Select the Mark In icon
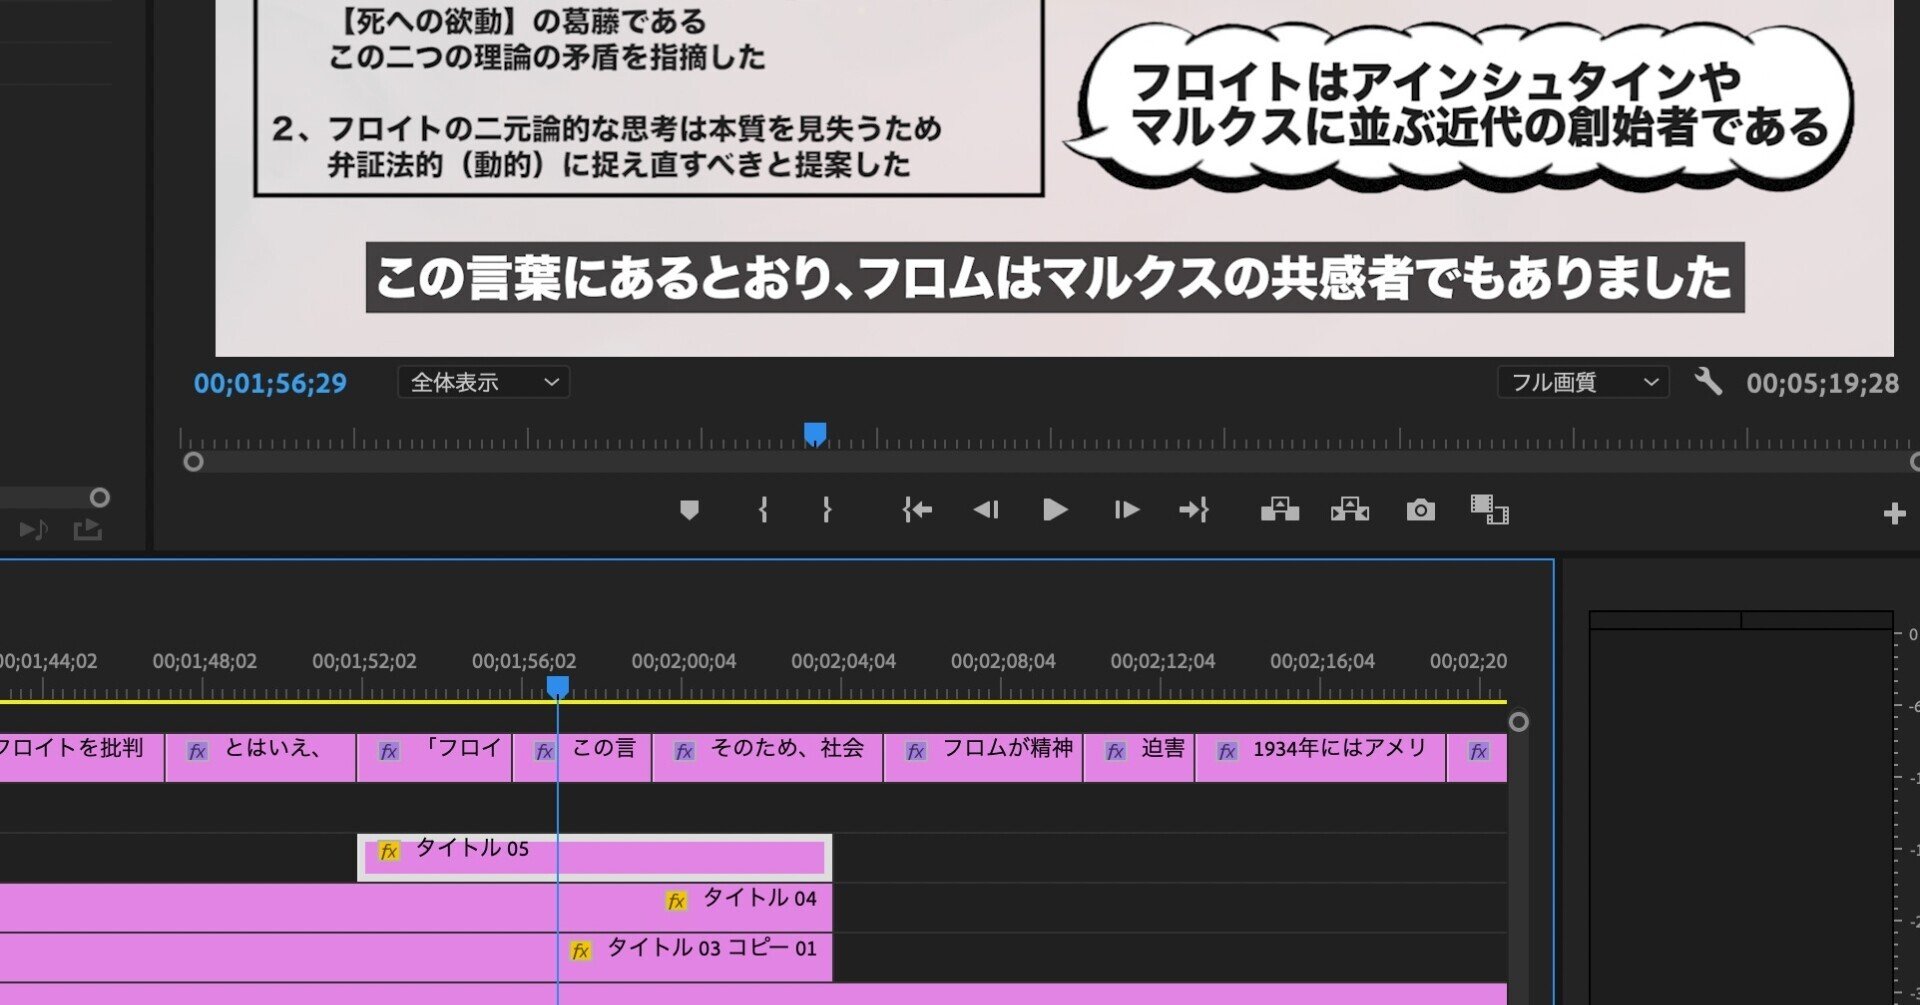The height and width of the screenshot is (1005, 1920). 763,510
